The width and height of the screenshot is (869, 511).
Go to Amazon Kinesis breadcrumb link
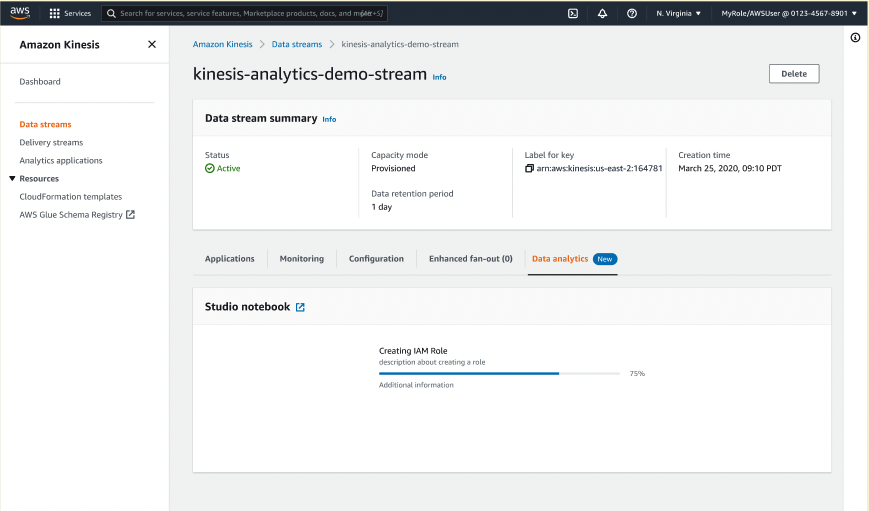[222, 44]
